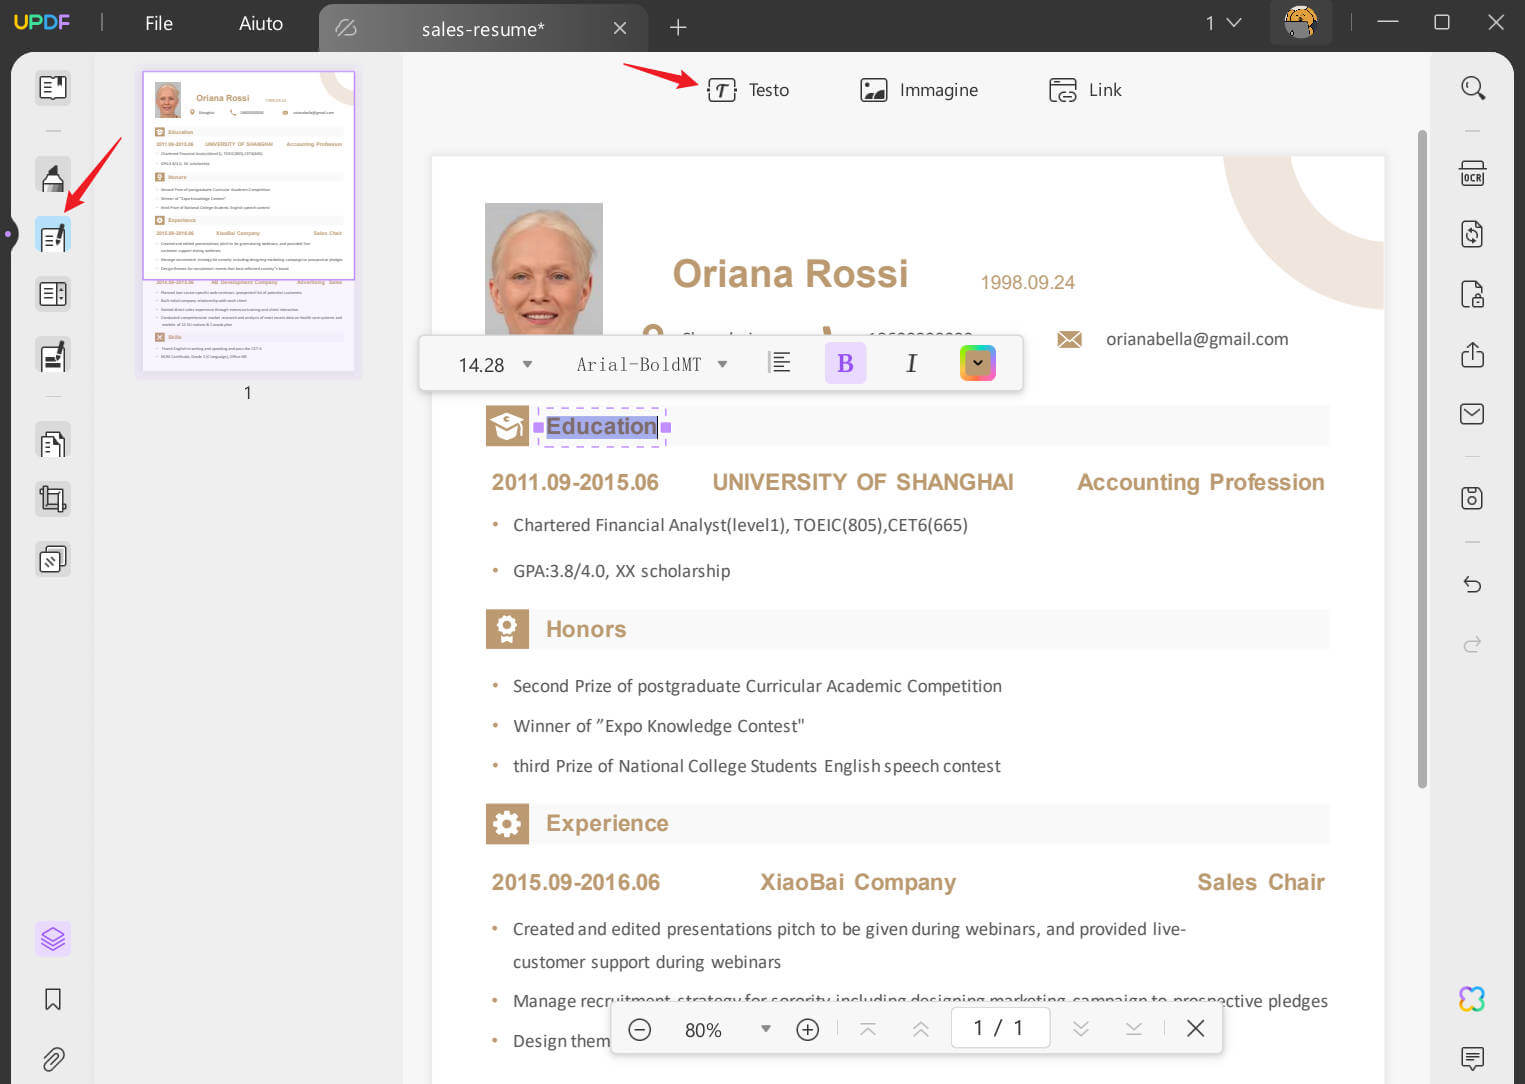1525x1084 pixels.
Task: Open the Bookmarks panel
Action: [53, 999]
